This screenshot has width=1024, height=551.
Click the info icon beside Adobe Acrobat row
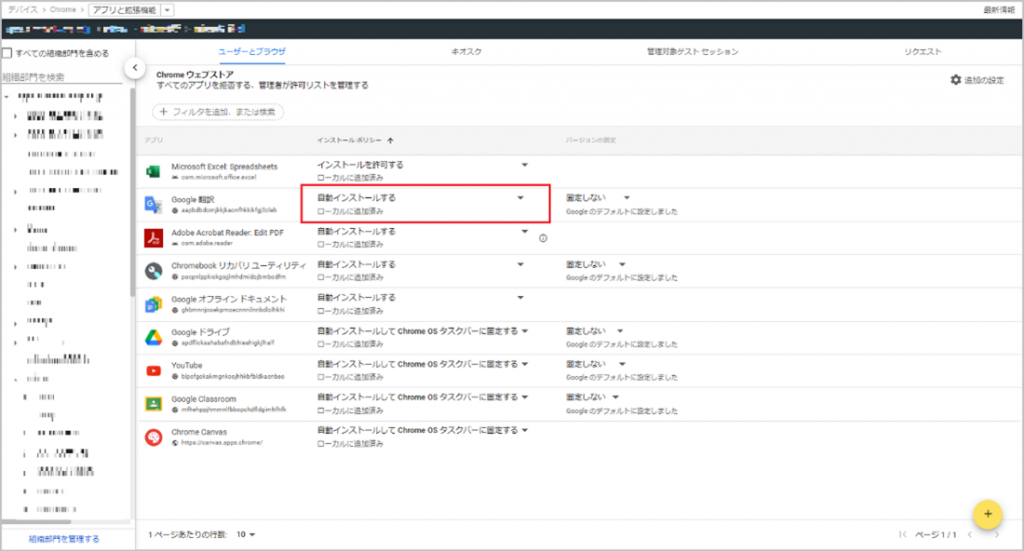[543, 238]
